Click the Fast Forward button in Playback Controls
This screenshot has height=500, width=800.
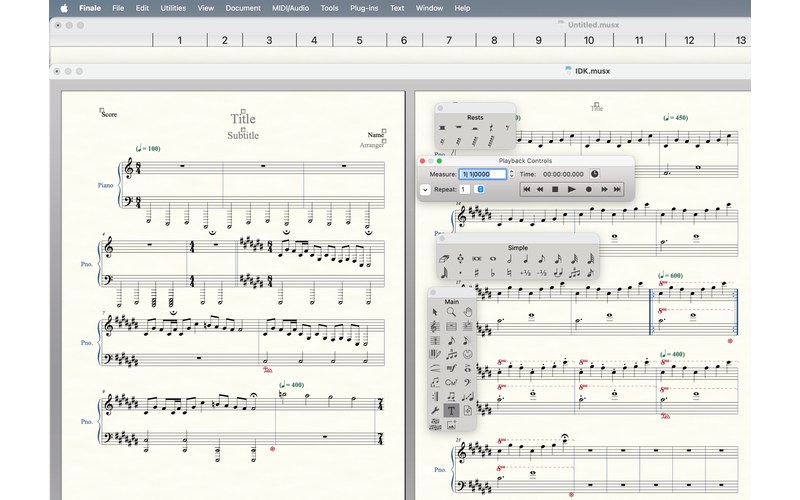coord(604,189)
